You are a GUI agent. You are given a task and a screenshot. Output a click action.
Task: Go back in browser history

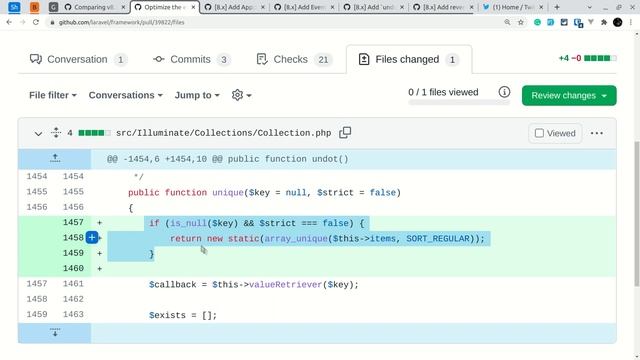click(x=9, y=22)
